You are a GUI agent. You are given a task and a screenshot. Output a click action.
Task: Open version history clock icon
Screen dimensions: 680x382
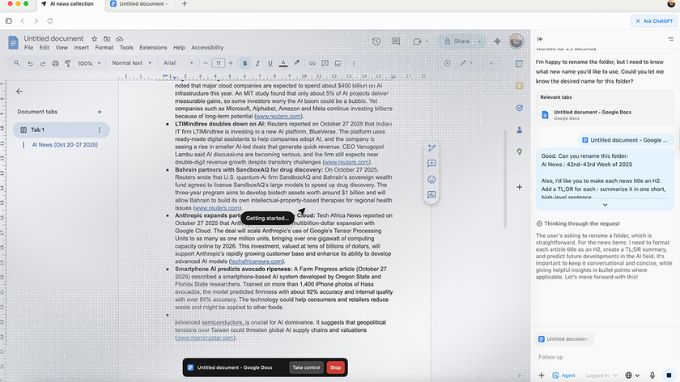click(x=376, y=41)
